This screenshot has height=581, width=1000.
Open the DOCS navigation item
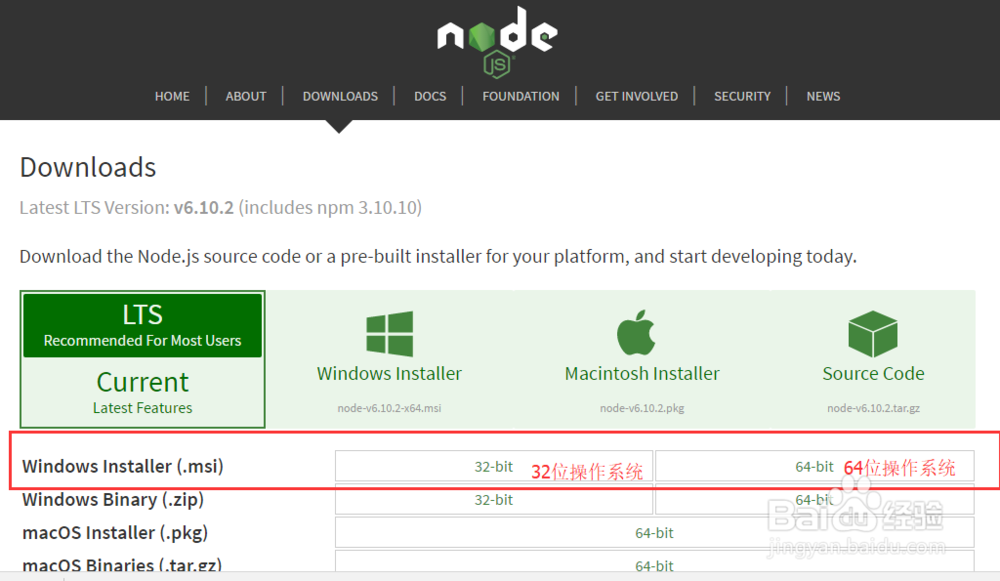pyautogui.click(x=430, y=96)
